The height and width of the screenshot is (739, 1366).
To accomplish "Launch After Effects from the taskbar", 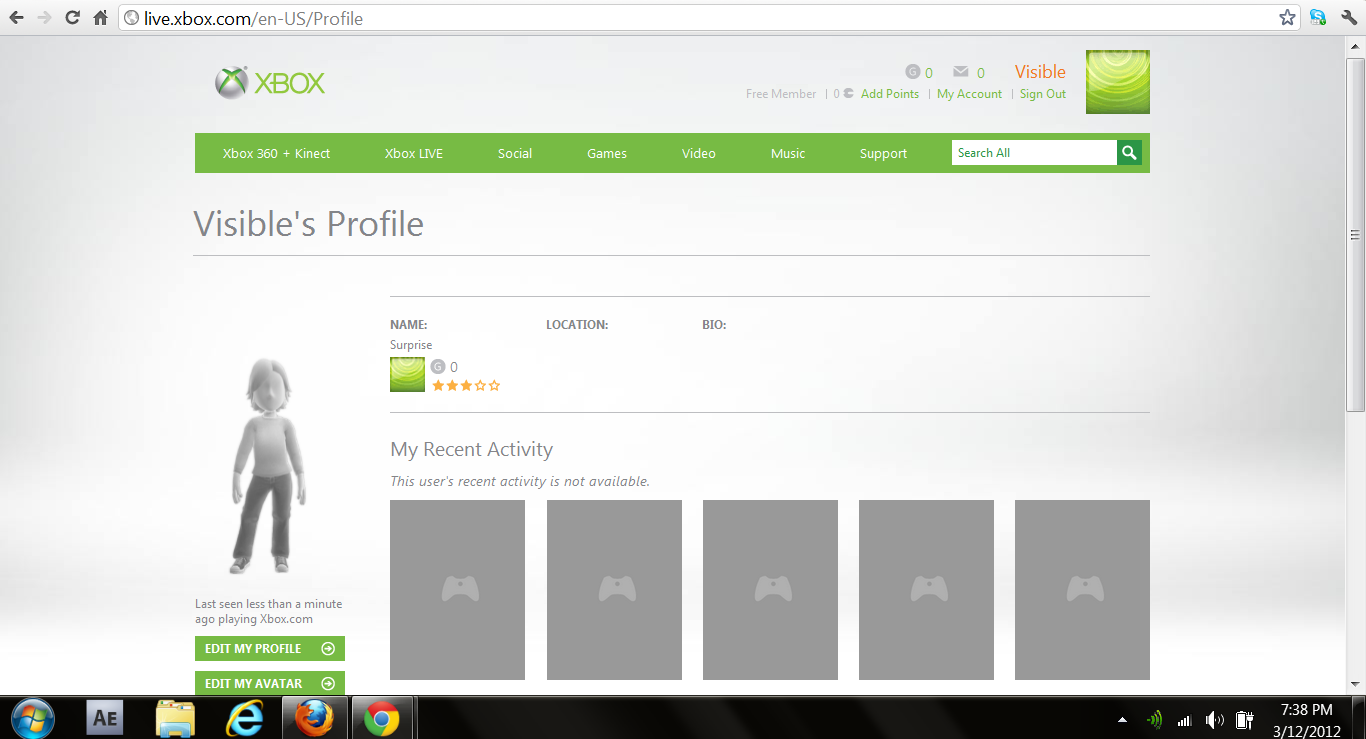I will click(x=105, y=718).
